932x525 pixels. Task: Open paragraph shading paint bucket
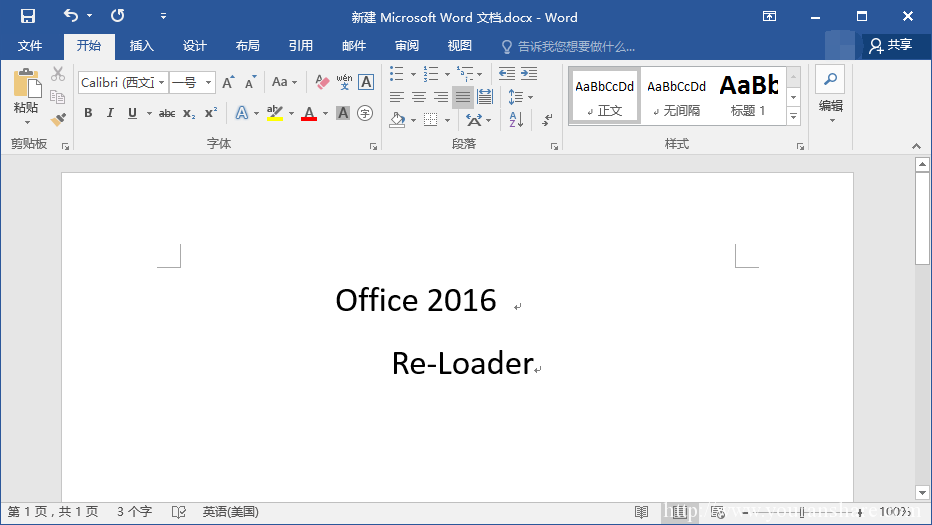[x=397, y=120]
